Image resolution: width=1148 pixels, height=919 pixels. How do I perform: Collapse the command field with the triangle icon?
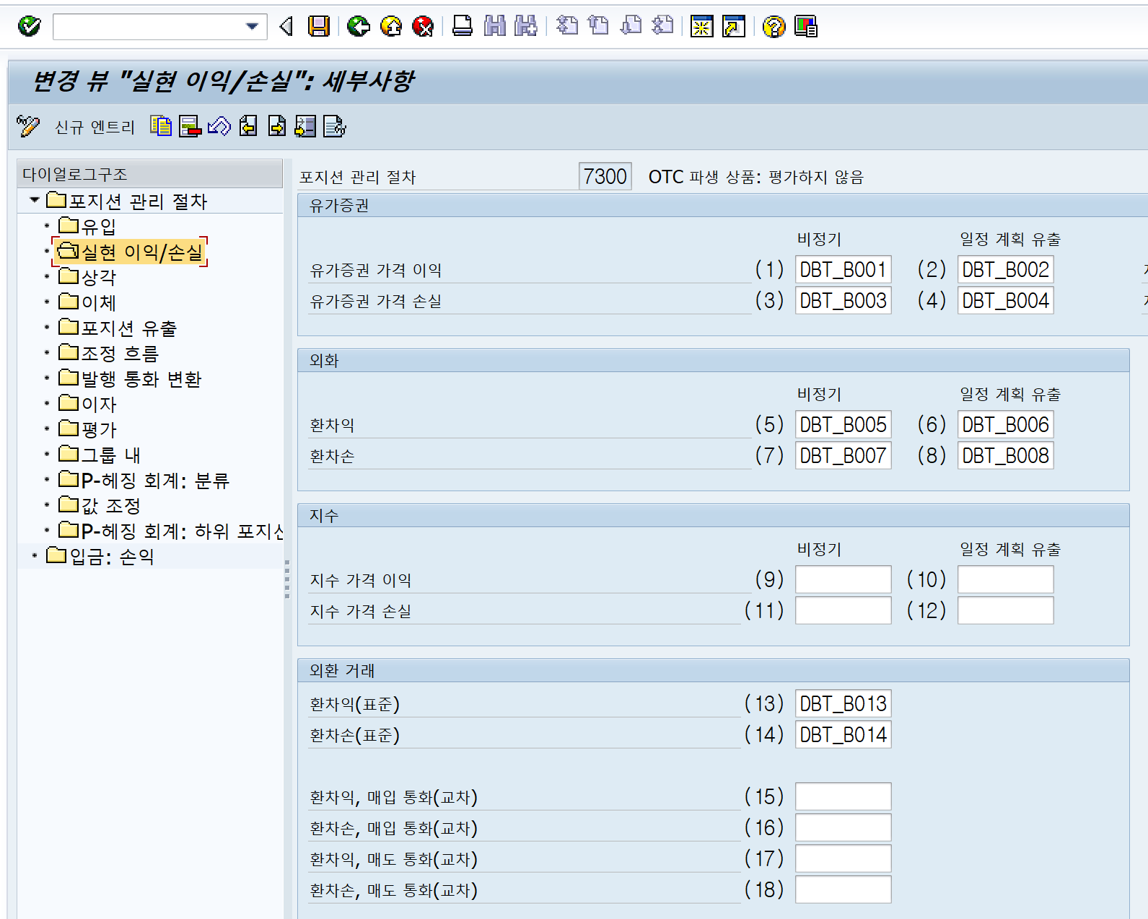[286, 27]
